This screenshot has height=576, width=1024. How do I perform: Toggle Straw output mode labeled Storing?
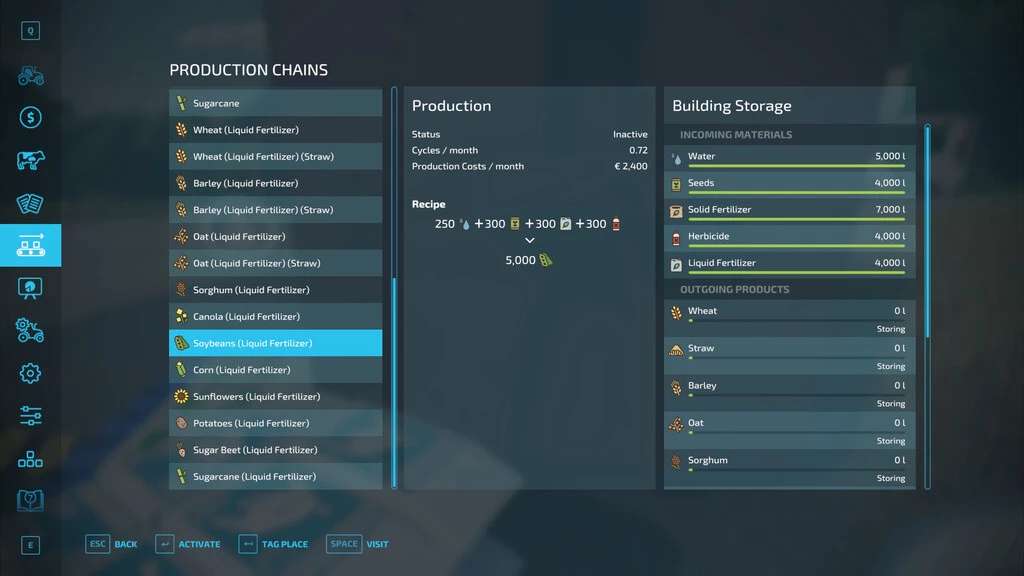[890, 366]
